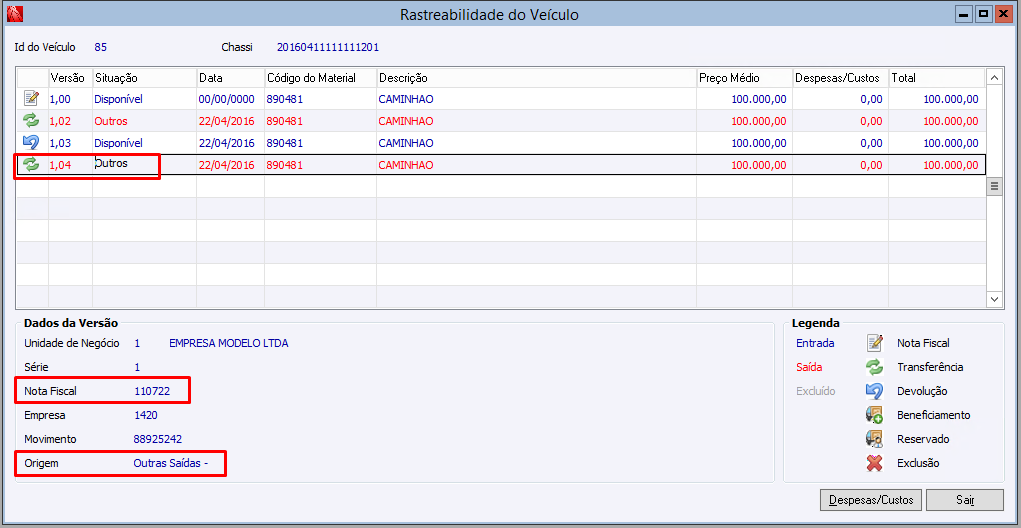
Task: Click the Empresa value 1420
Action: [x=146, y=415]
